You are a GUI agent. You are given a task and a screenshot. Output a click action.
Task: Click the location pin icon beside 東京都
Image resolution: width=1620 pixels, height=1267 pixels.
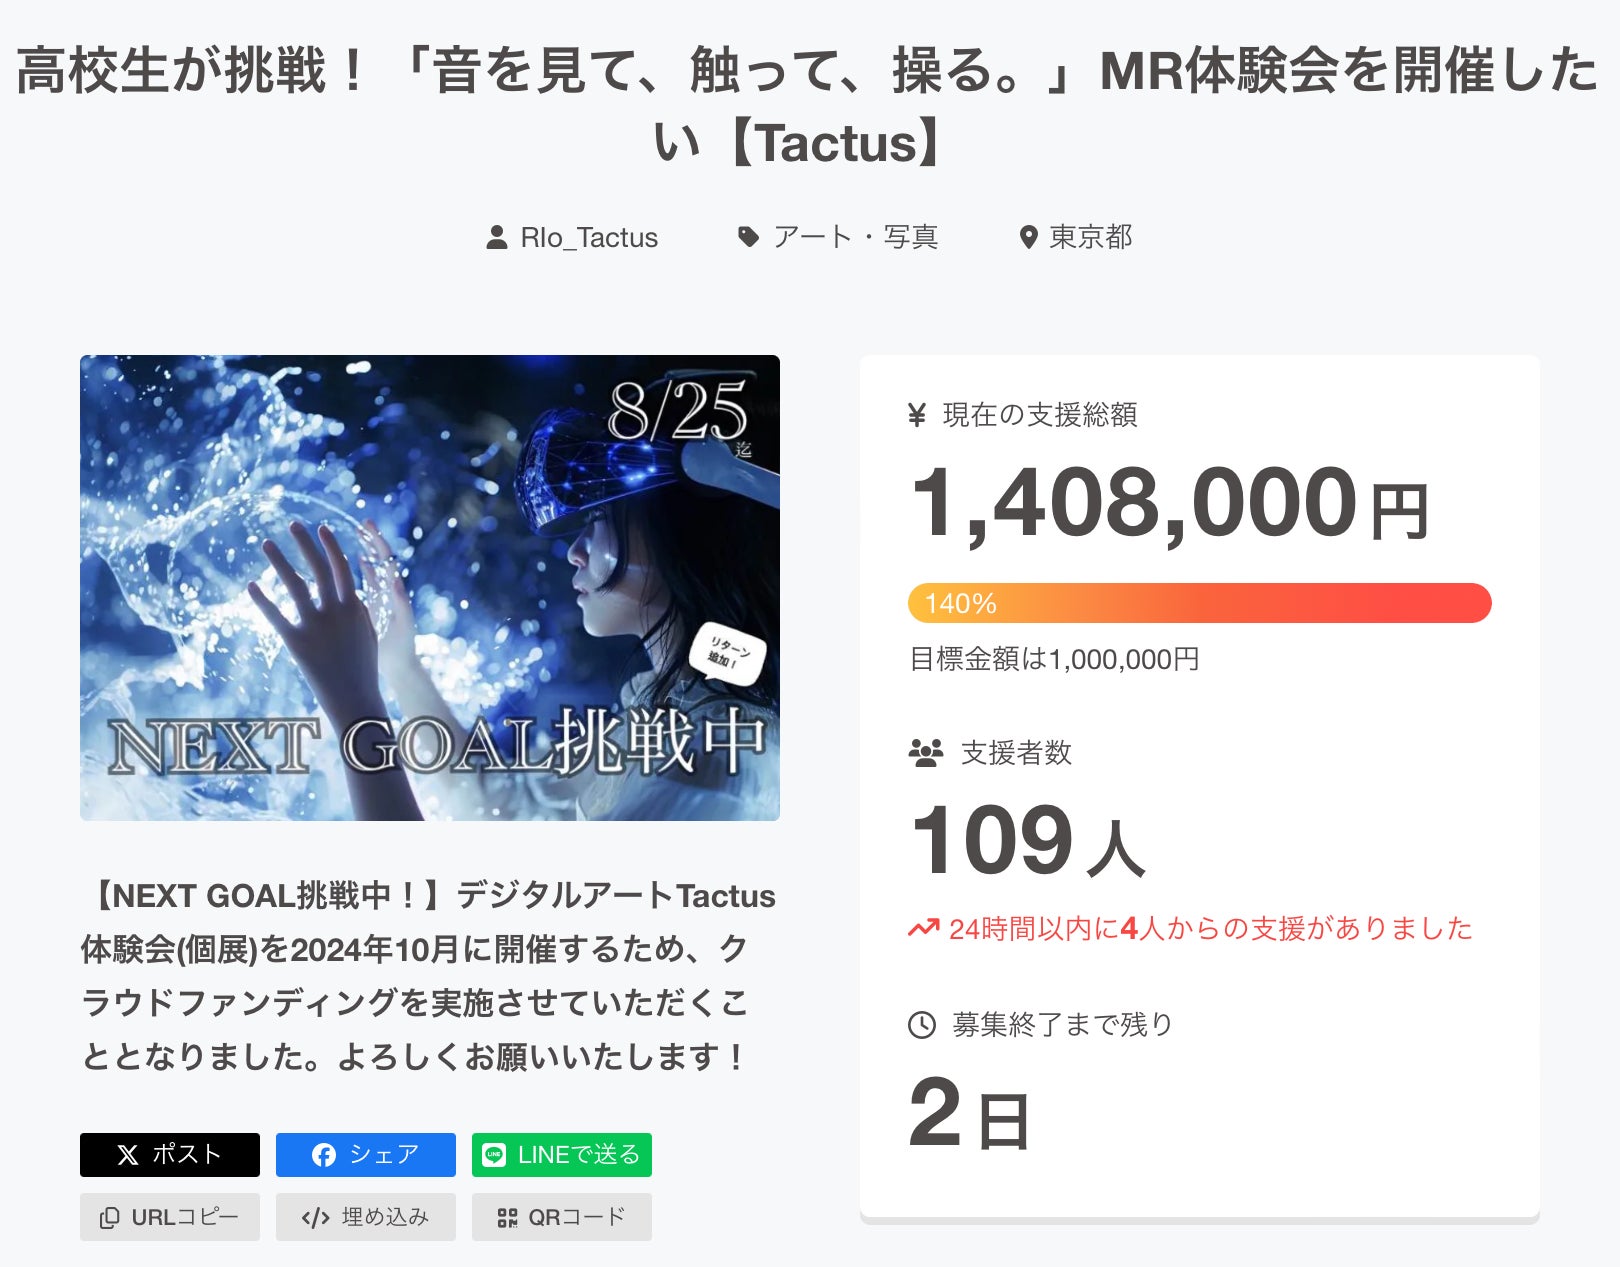(x=1028, y=237)
